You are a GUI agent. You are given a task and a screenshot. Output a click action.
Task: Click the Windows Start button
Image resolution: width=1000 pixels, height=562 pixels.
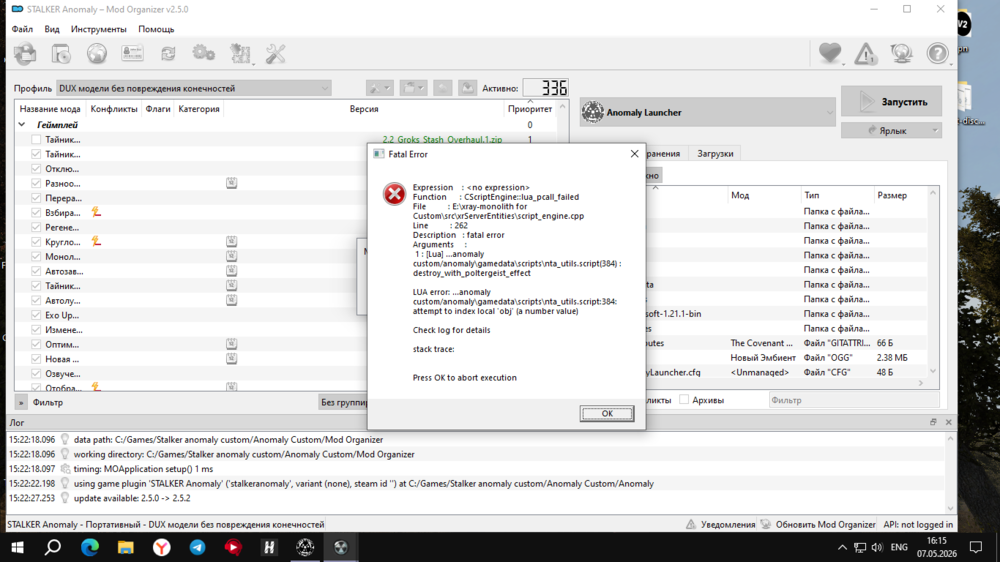click(18, 547)
